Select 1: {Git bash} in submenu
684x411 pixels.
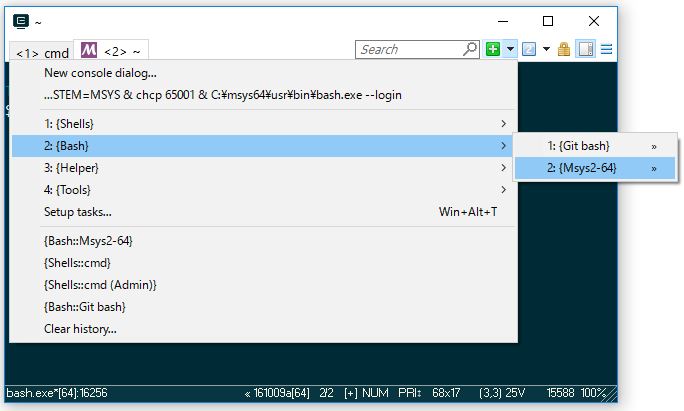pyautogui.click(x=595, y=146)
